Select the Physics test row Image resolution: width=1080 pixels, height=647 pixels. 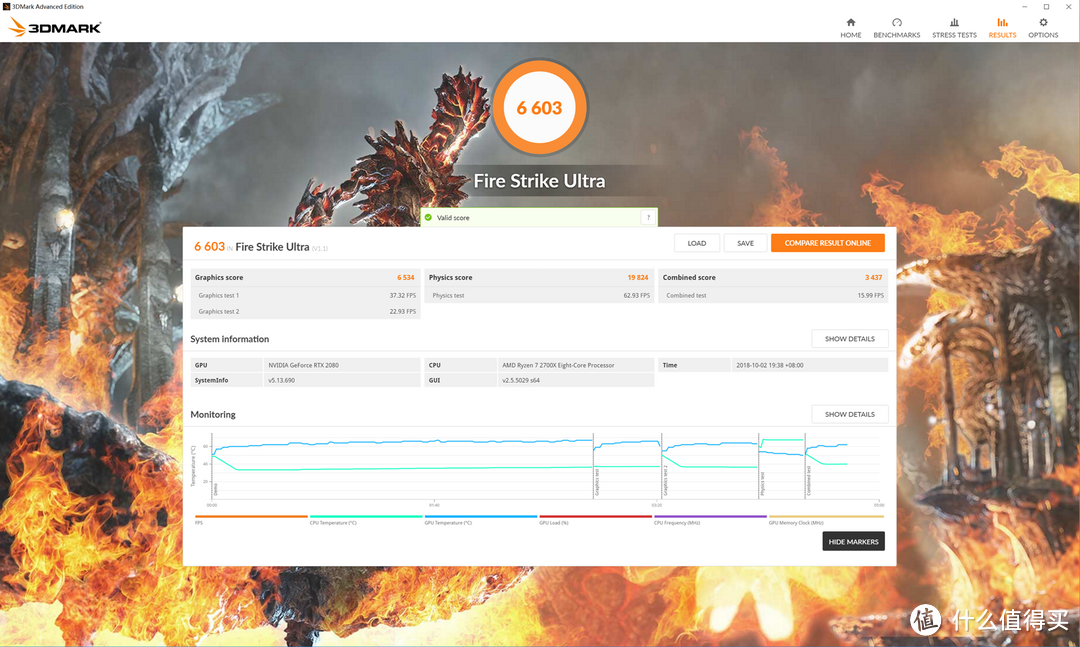[539, 296]
